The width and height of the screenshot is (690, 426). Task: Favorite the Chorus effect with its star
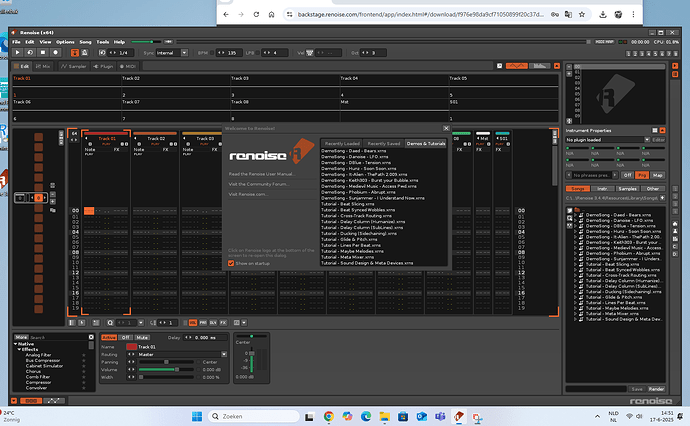[84, 371]
